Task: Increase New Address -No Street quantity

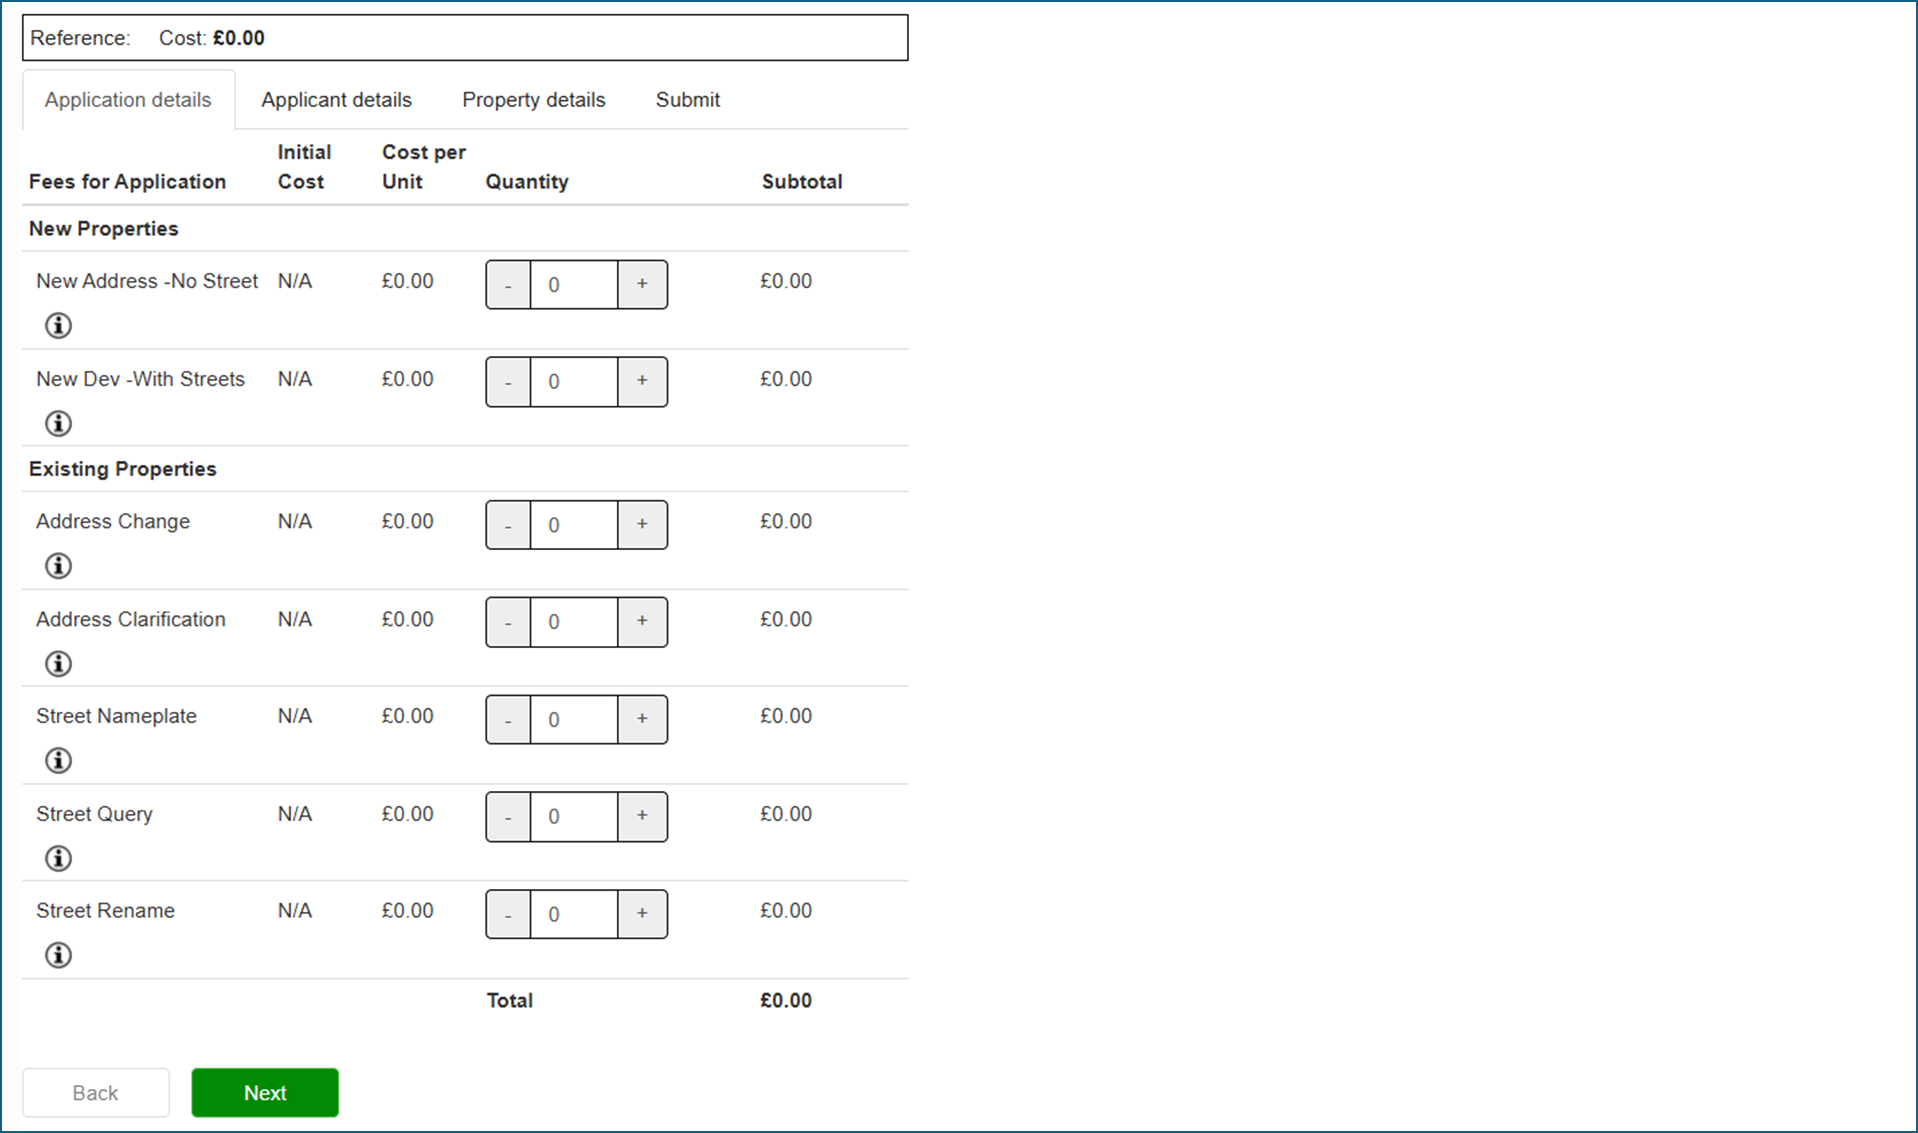Action: 642,285
